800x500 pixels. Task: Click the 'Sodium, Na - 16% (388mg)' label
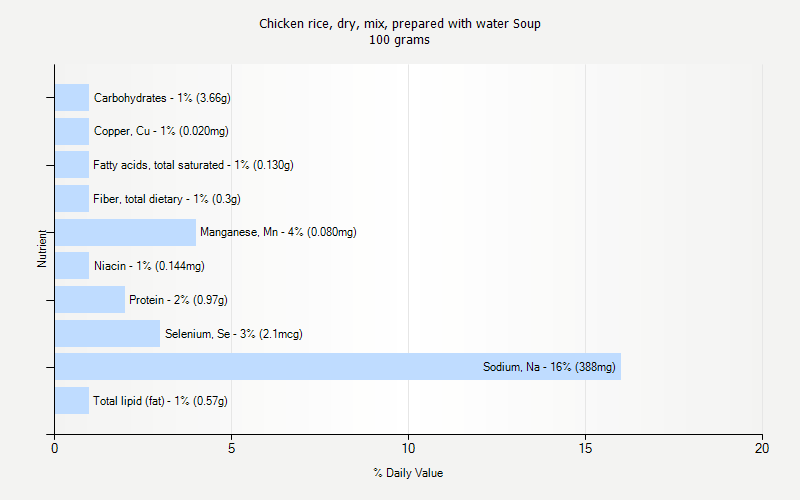click(549, 367)
